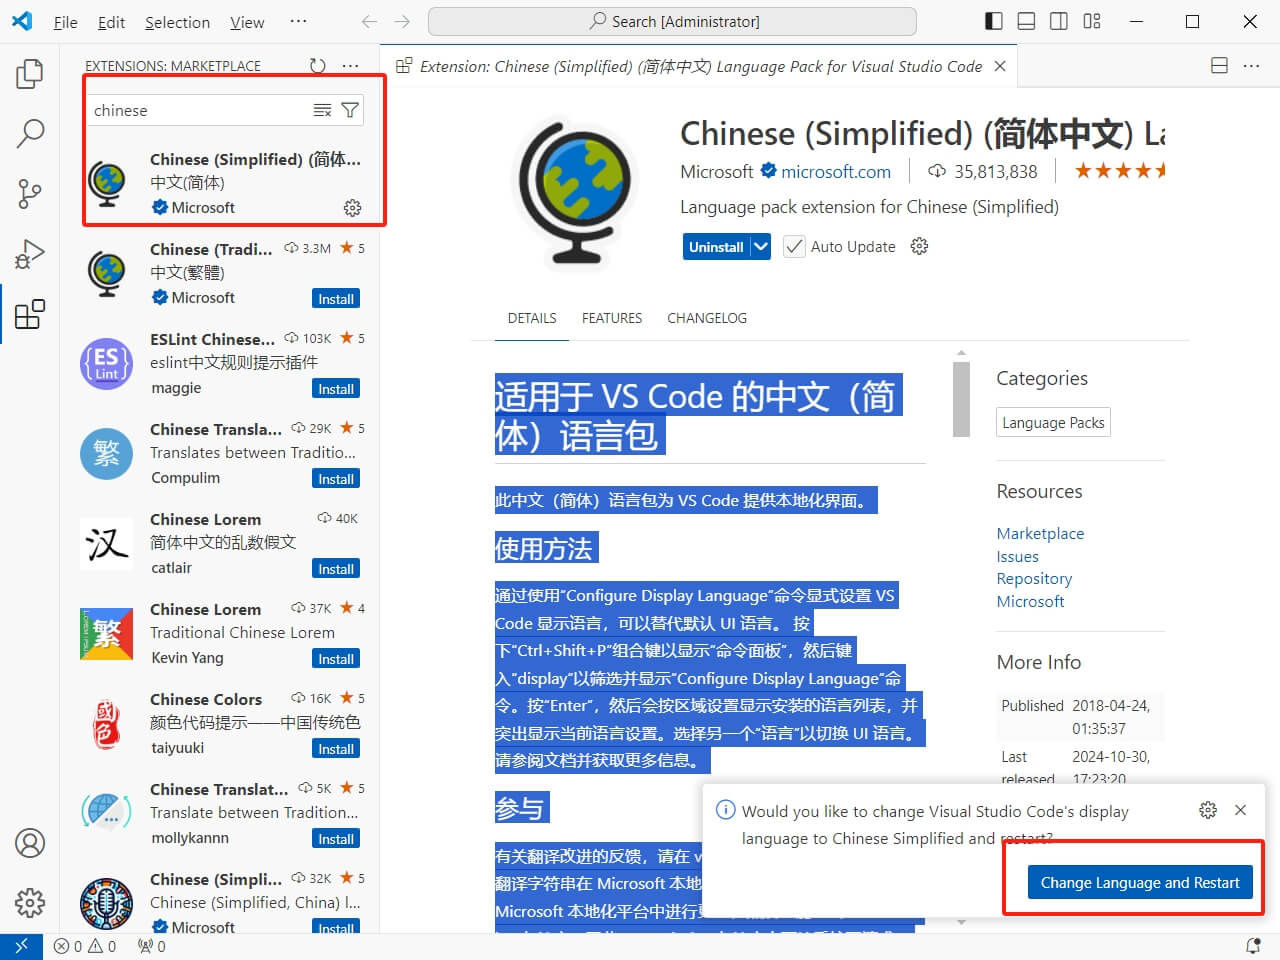This screenshot has height=960, width=1280.
Task: Select the Language Packs category tag
Action: [1053, 422]
